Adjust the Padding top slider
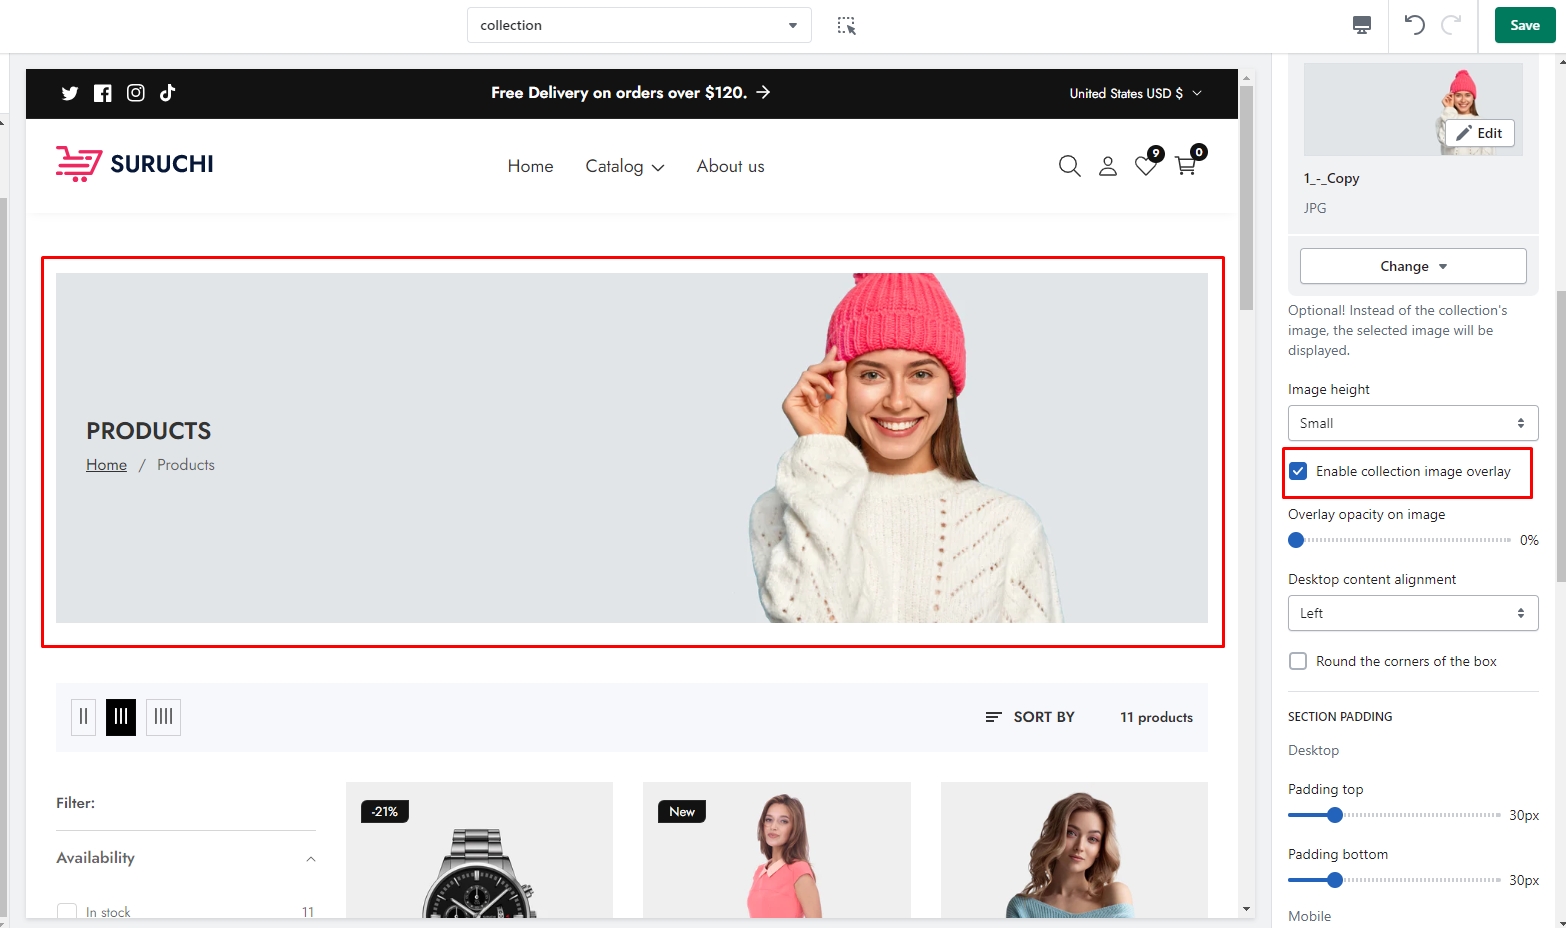The image size is (1566, 928). [1335, 815]
